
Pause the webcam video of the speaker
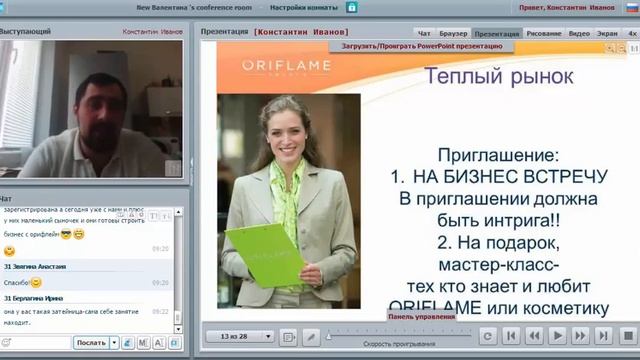click(x=173, y=168)
